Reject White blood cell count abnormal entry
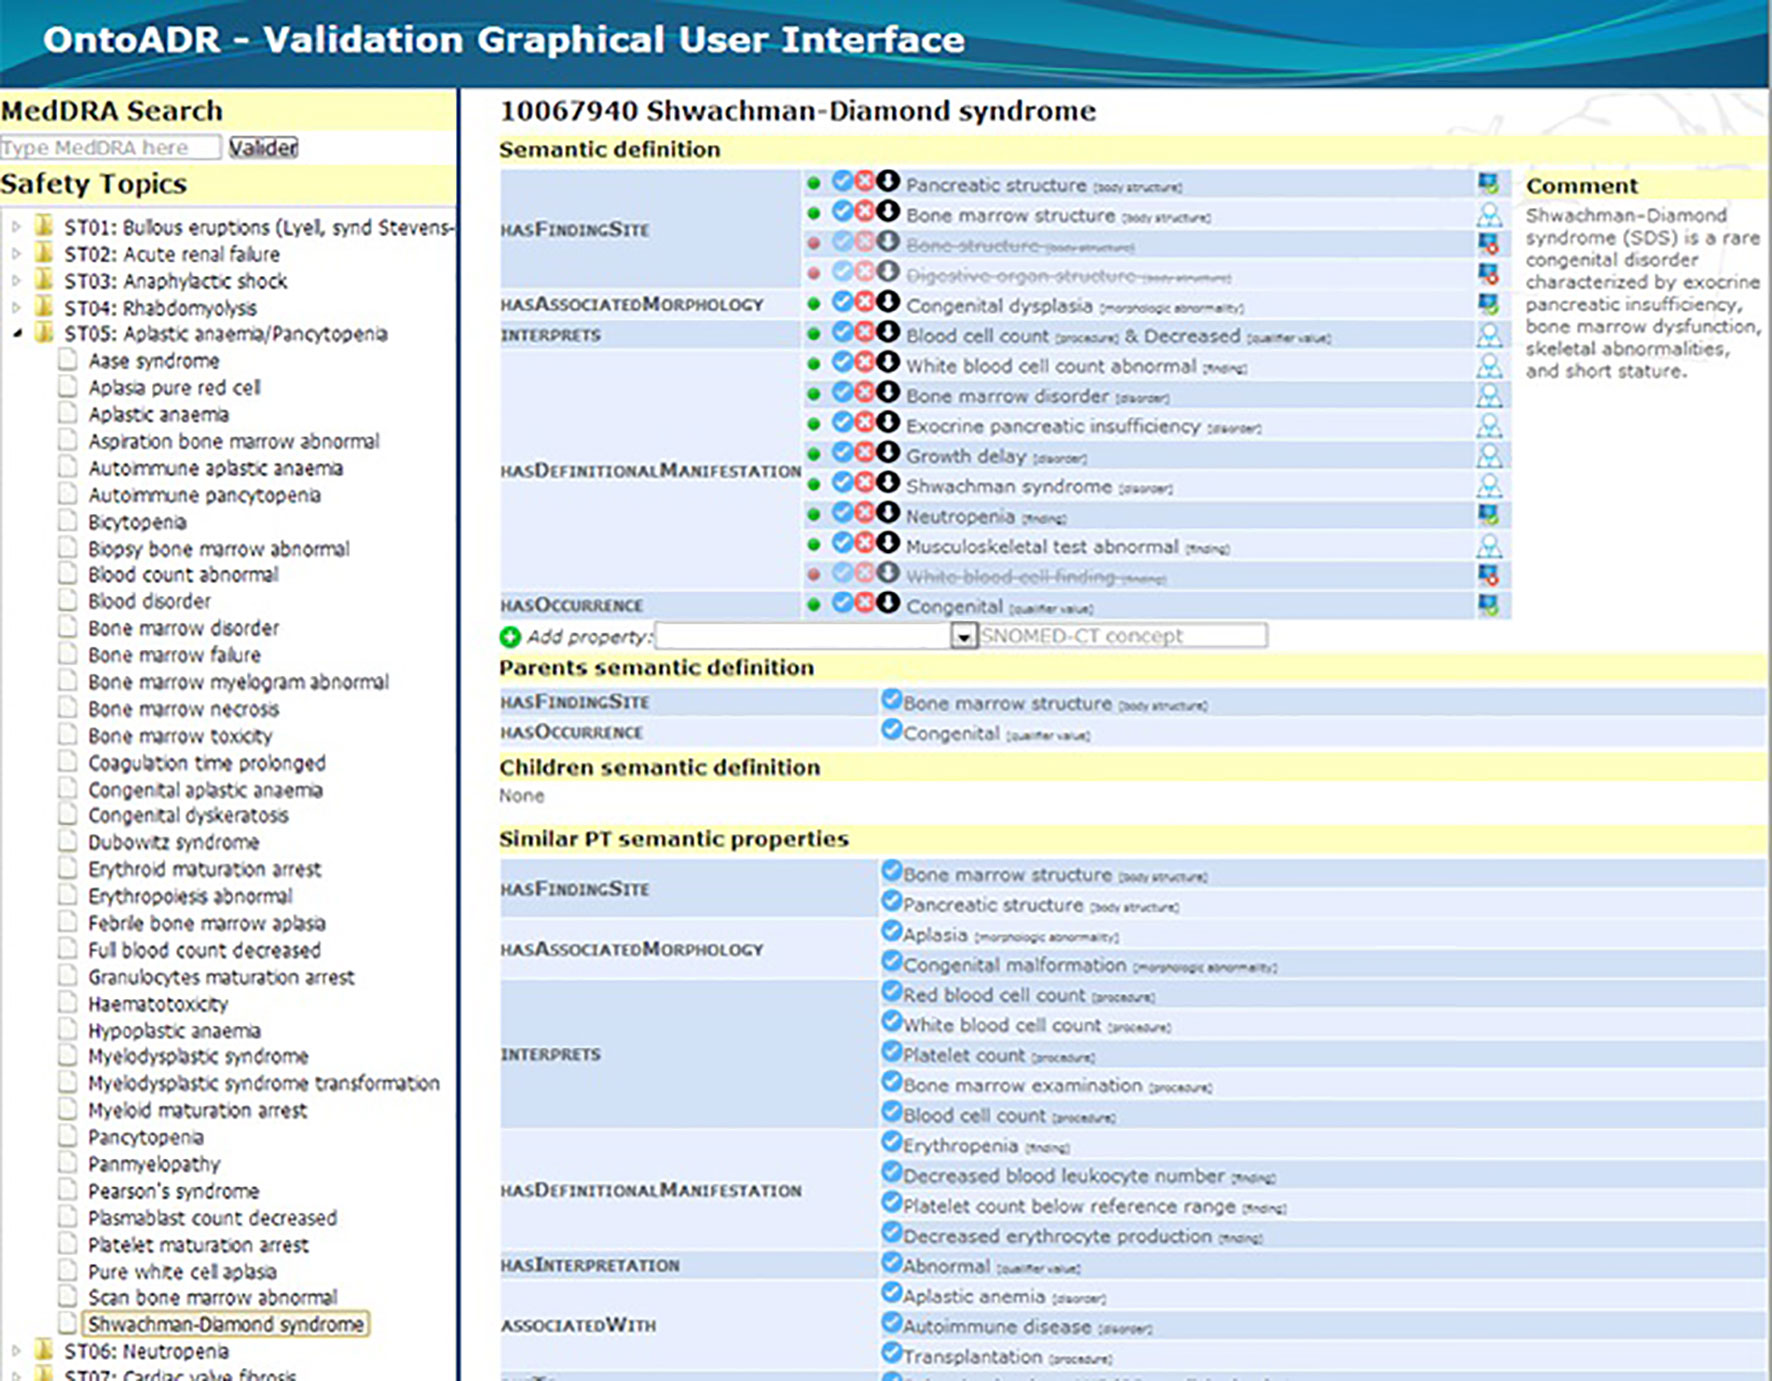Image resolution: width=1772 pixels, height=1381 pixels. coord(865,362)
